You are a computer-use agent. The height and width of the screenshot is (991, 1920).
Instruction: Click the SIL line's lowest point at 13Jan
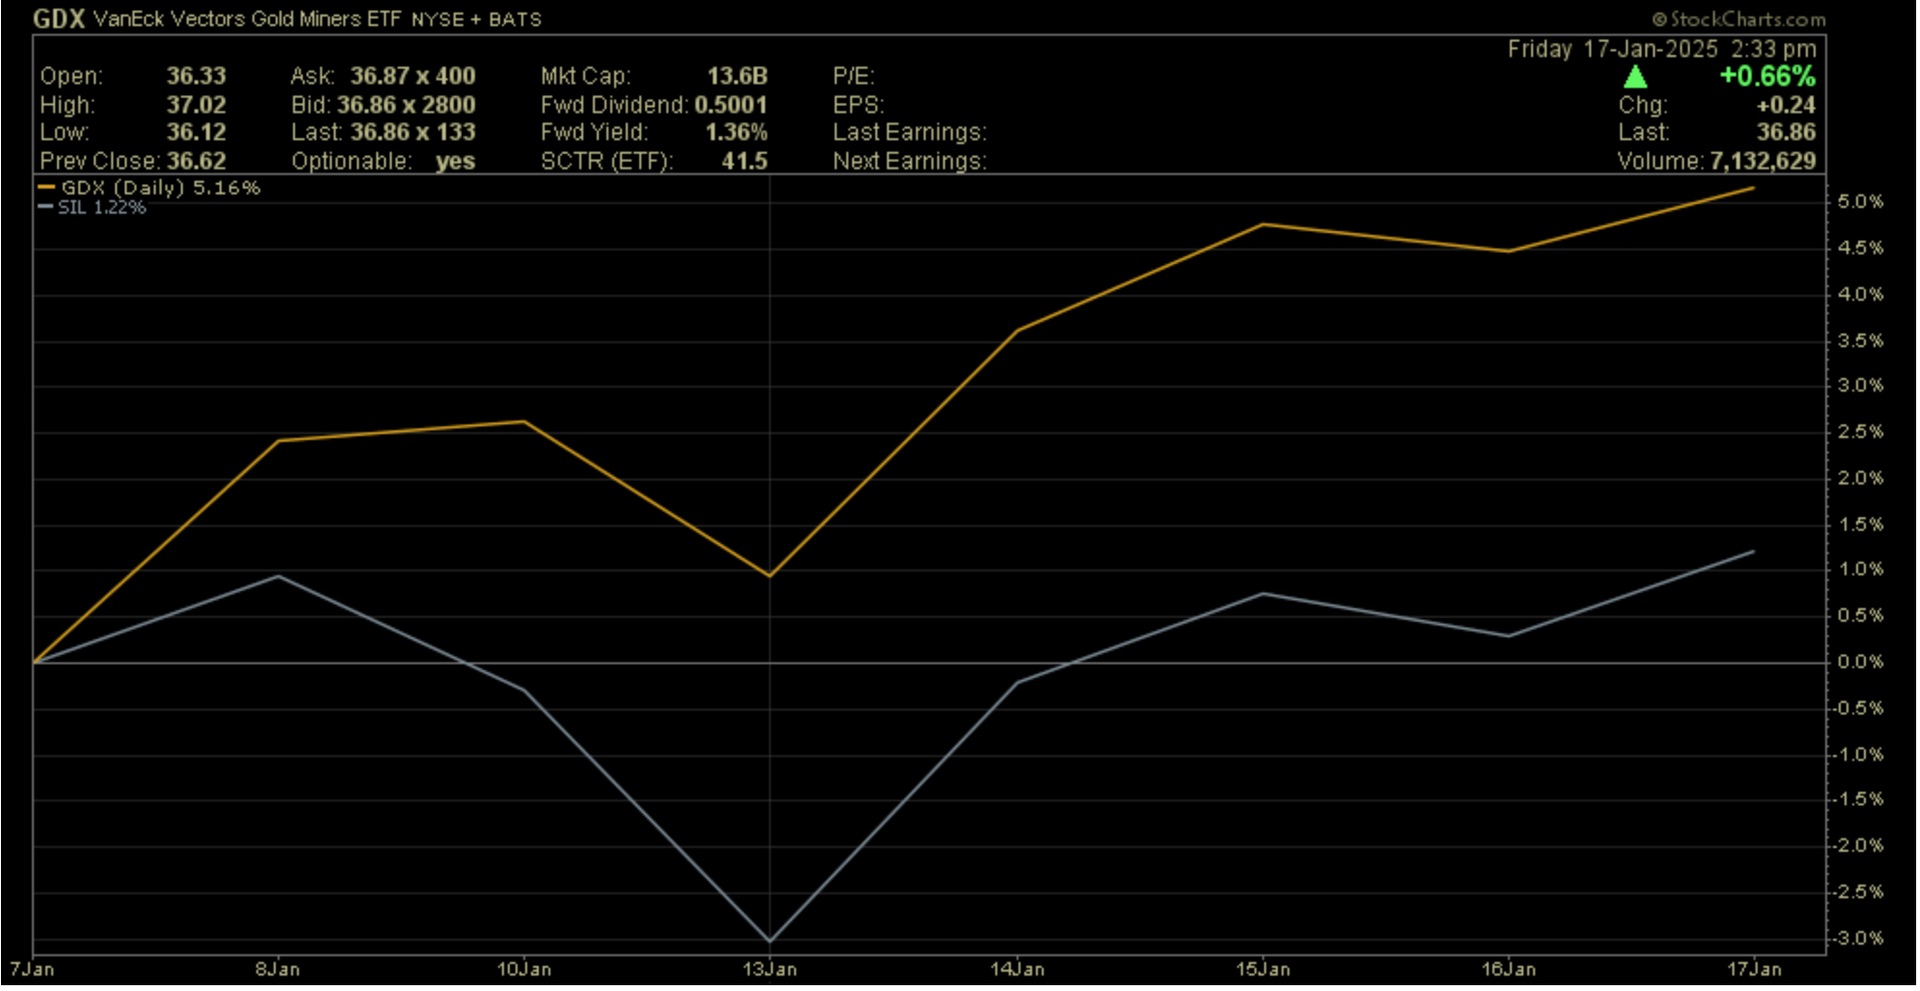tap(769, 941)
